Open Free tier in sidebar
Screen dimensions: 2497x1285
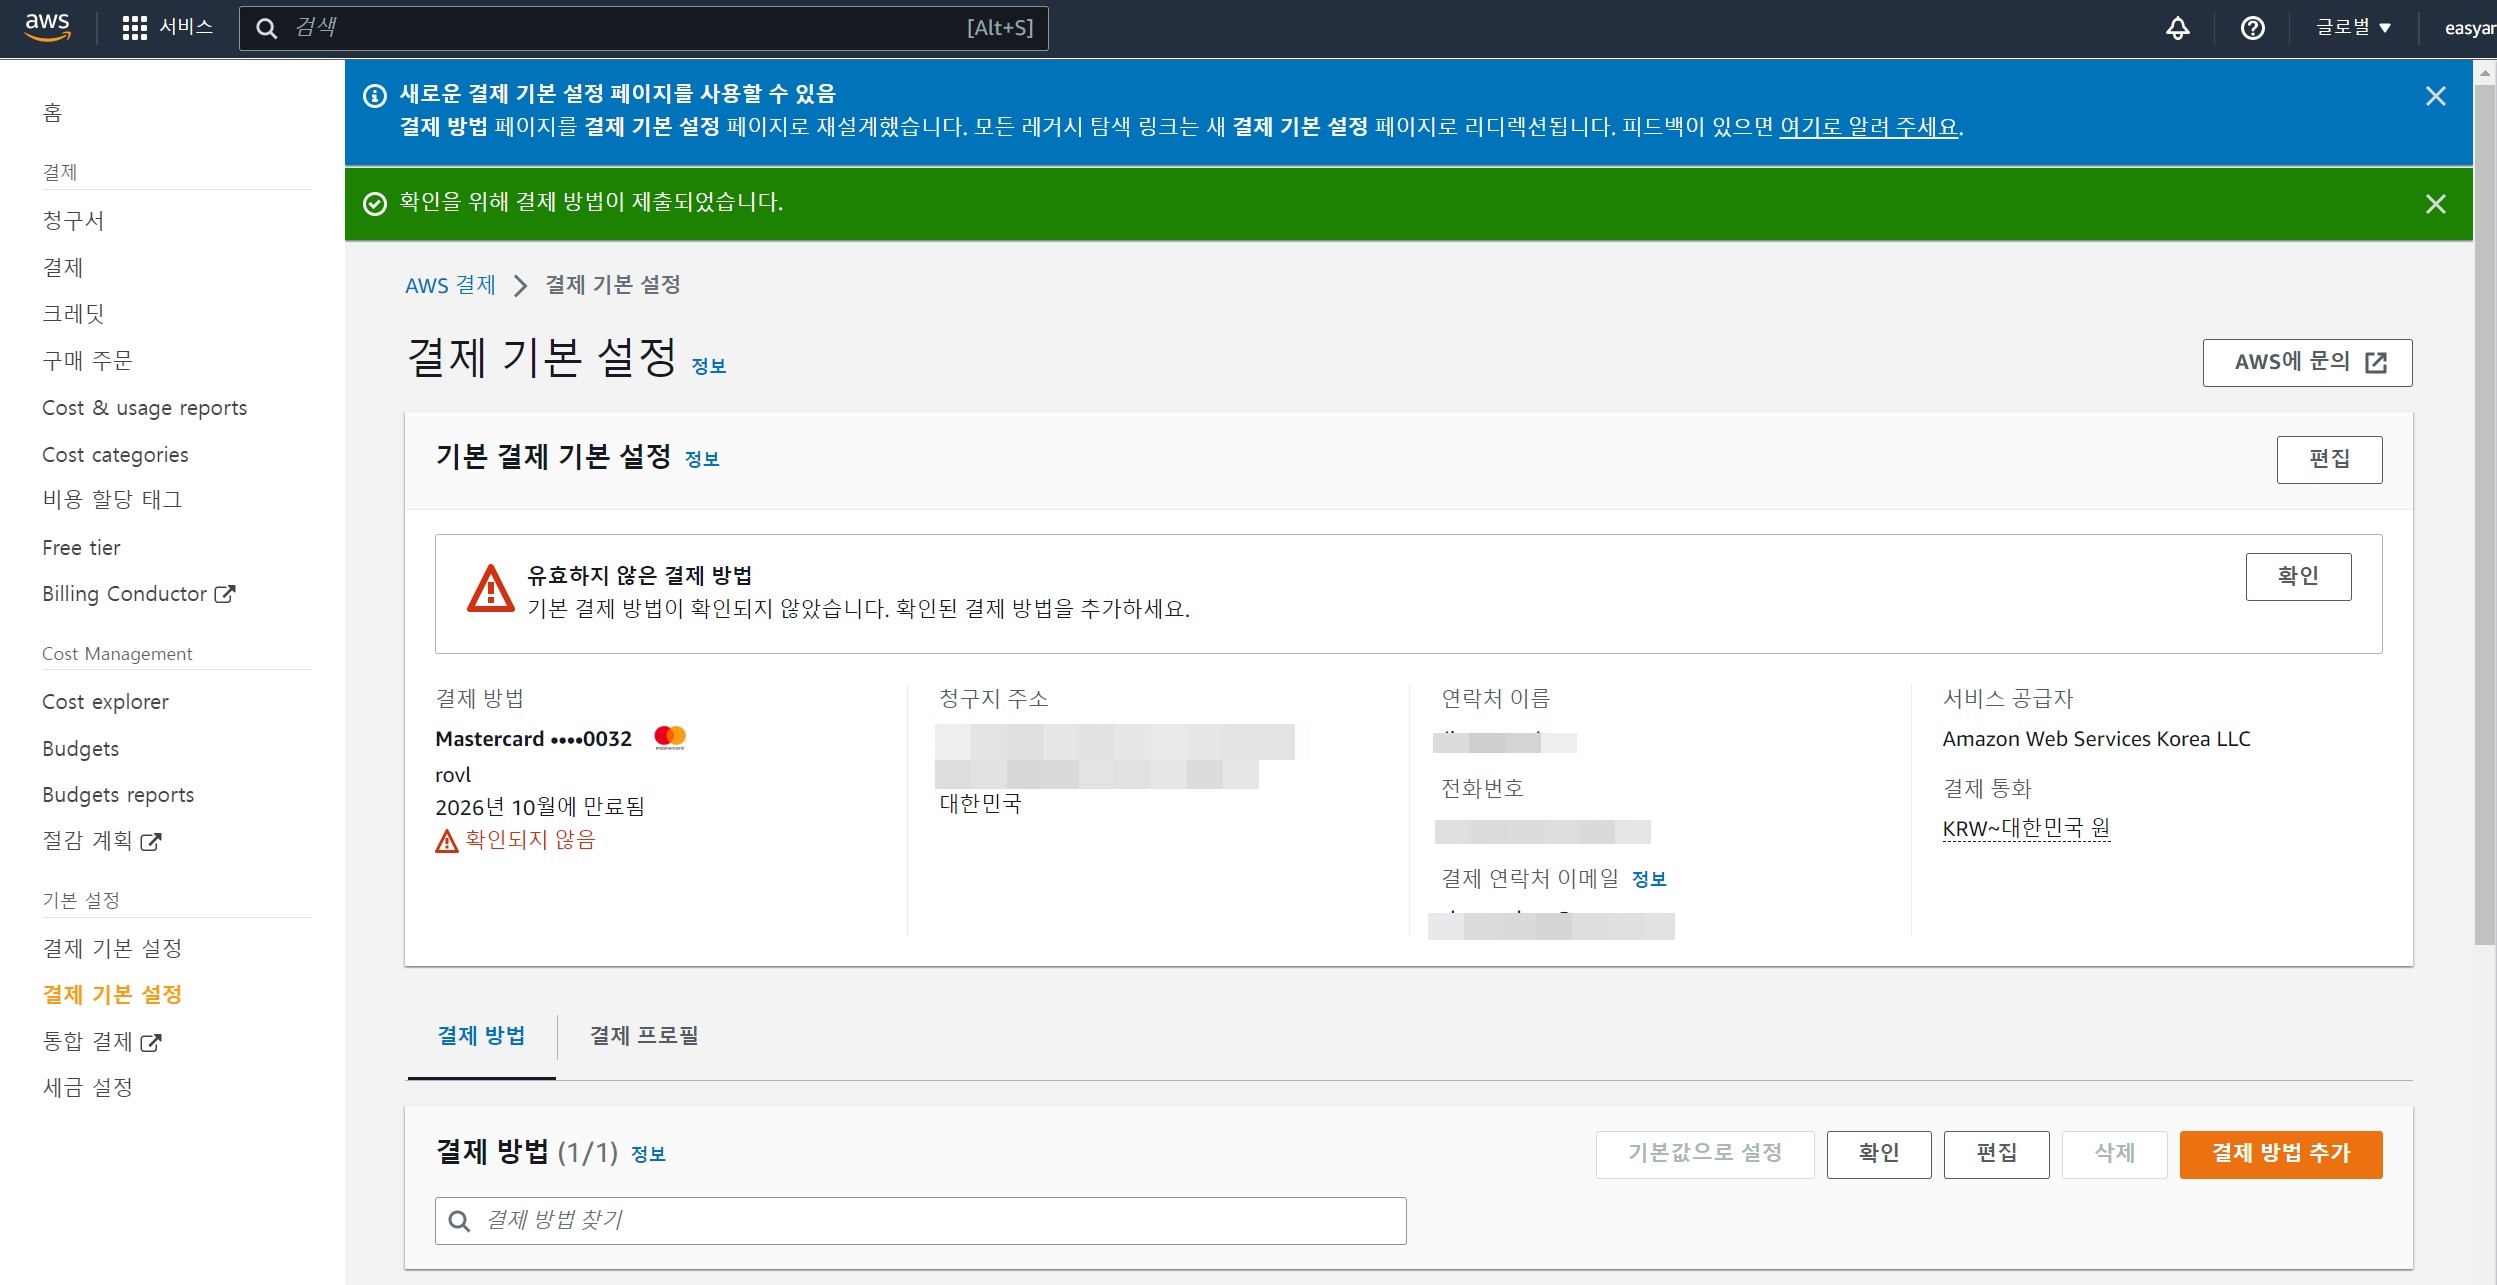pyautogui.click(x=81, y=548)
